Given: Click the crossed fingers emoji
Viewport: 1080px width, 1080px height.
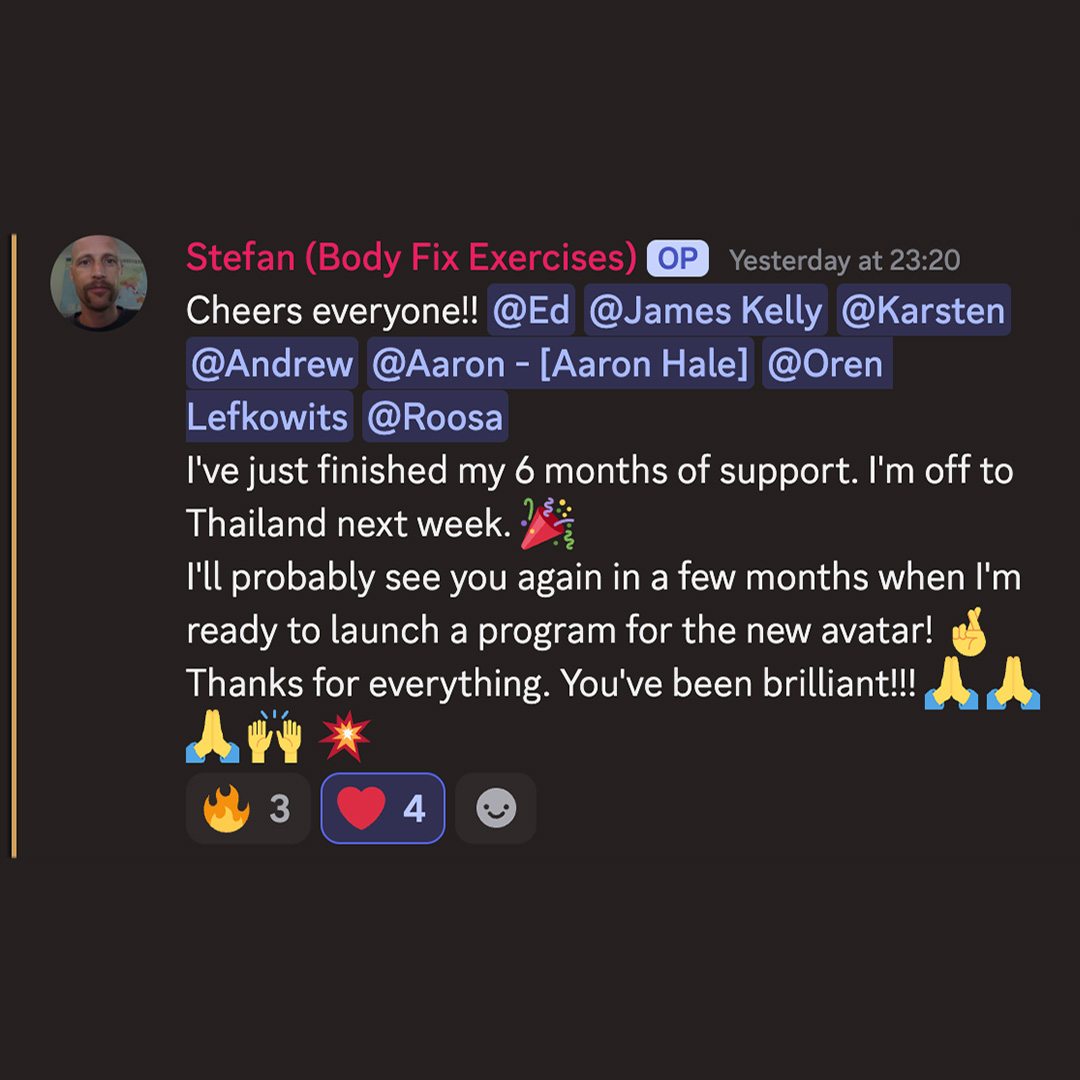Looking at the screenshot, I should coord(968,631).
